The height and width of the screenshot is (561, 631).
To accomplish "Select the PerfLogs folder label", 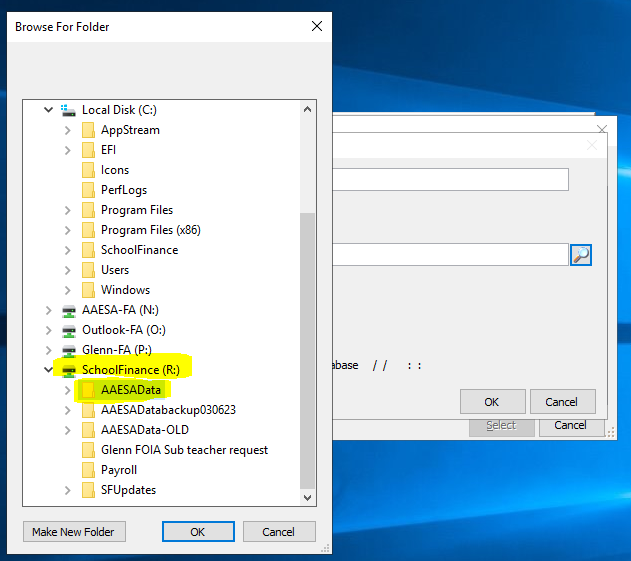I will (x=124, y=190).
